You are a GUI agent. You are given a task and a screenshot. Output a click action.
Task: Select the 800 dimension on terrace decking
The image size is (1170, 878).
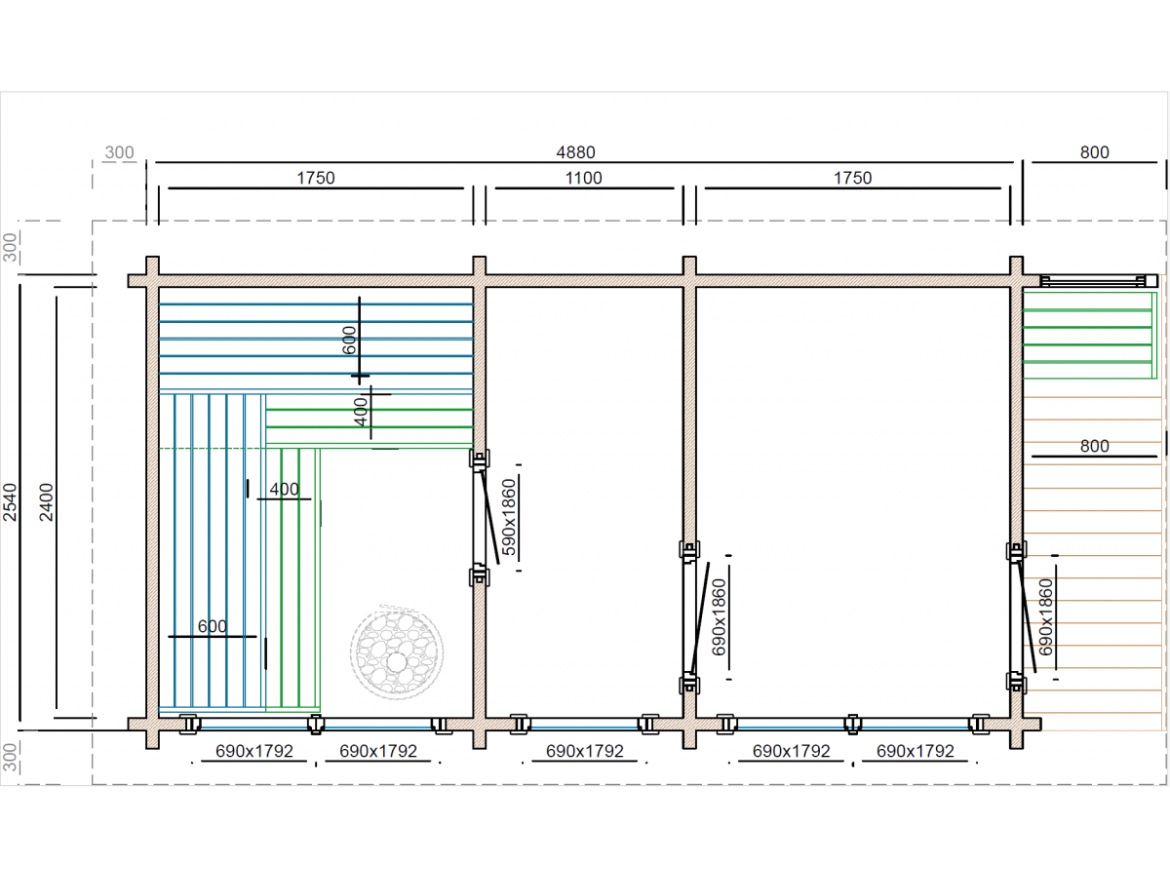[x=1094, y=446]
